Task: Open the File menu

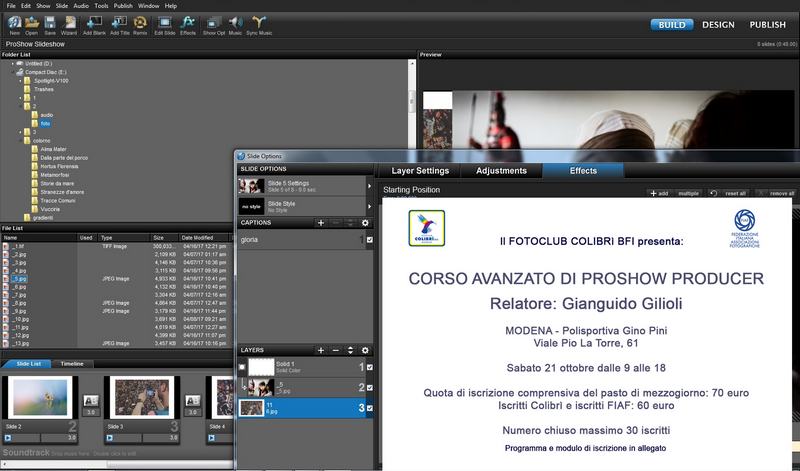Action: (11, 6)
